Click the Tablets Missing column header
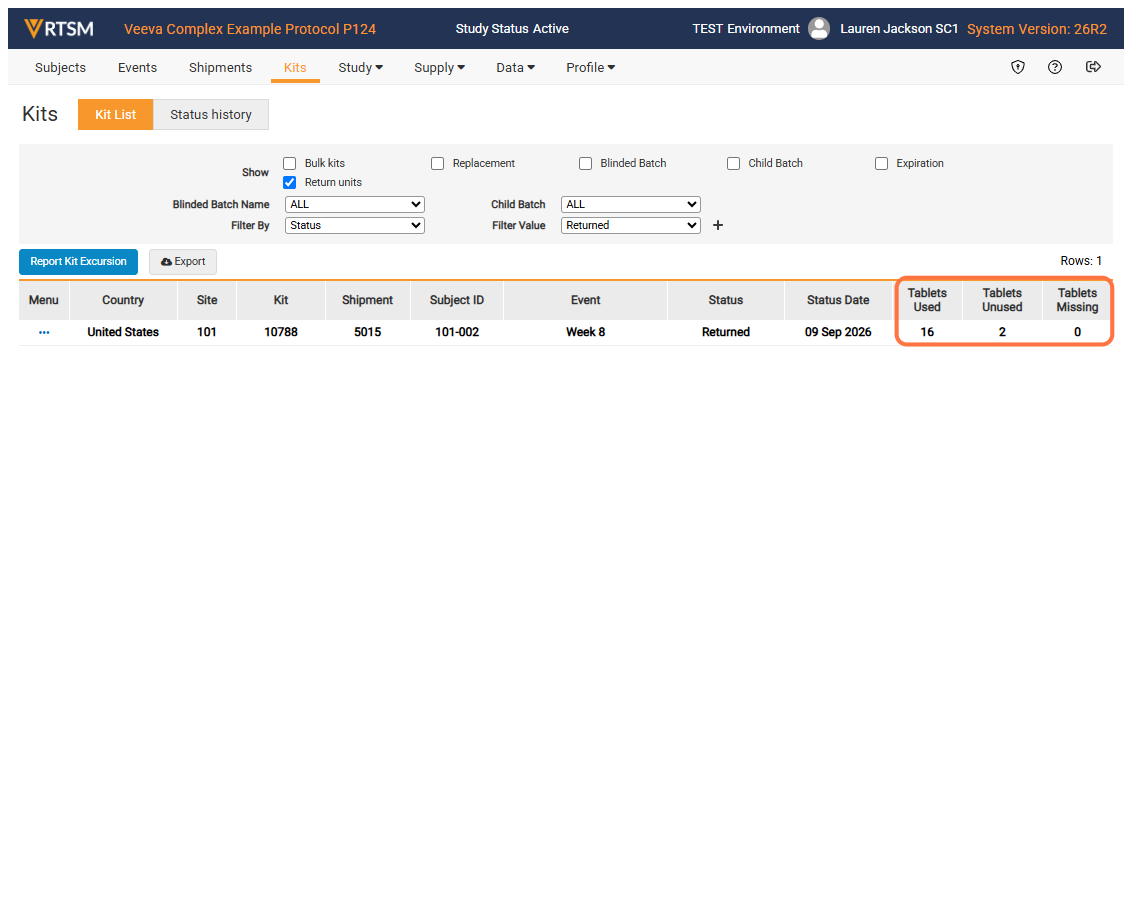The height and width of the screenshot is (920, 1132). click(1077, 300)
